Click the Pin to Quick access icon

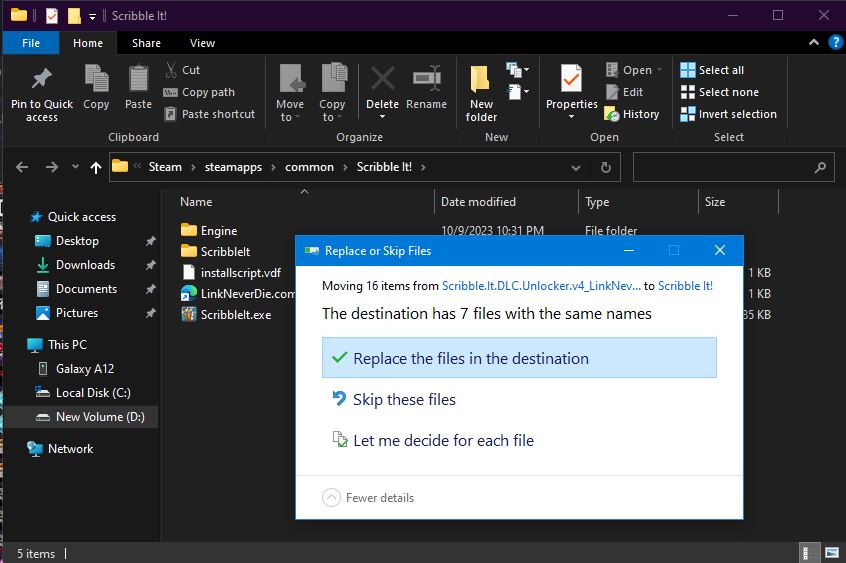41,80
